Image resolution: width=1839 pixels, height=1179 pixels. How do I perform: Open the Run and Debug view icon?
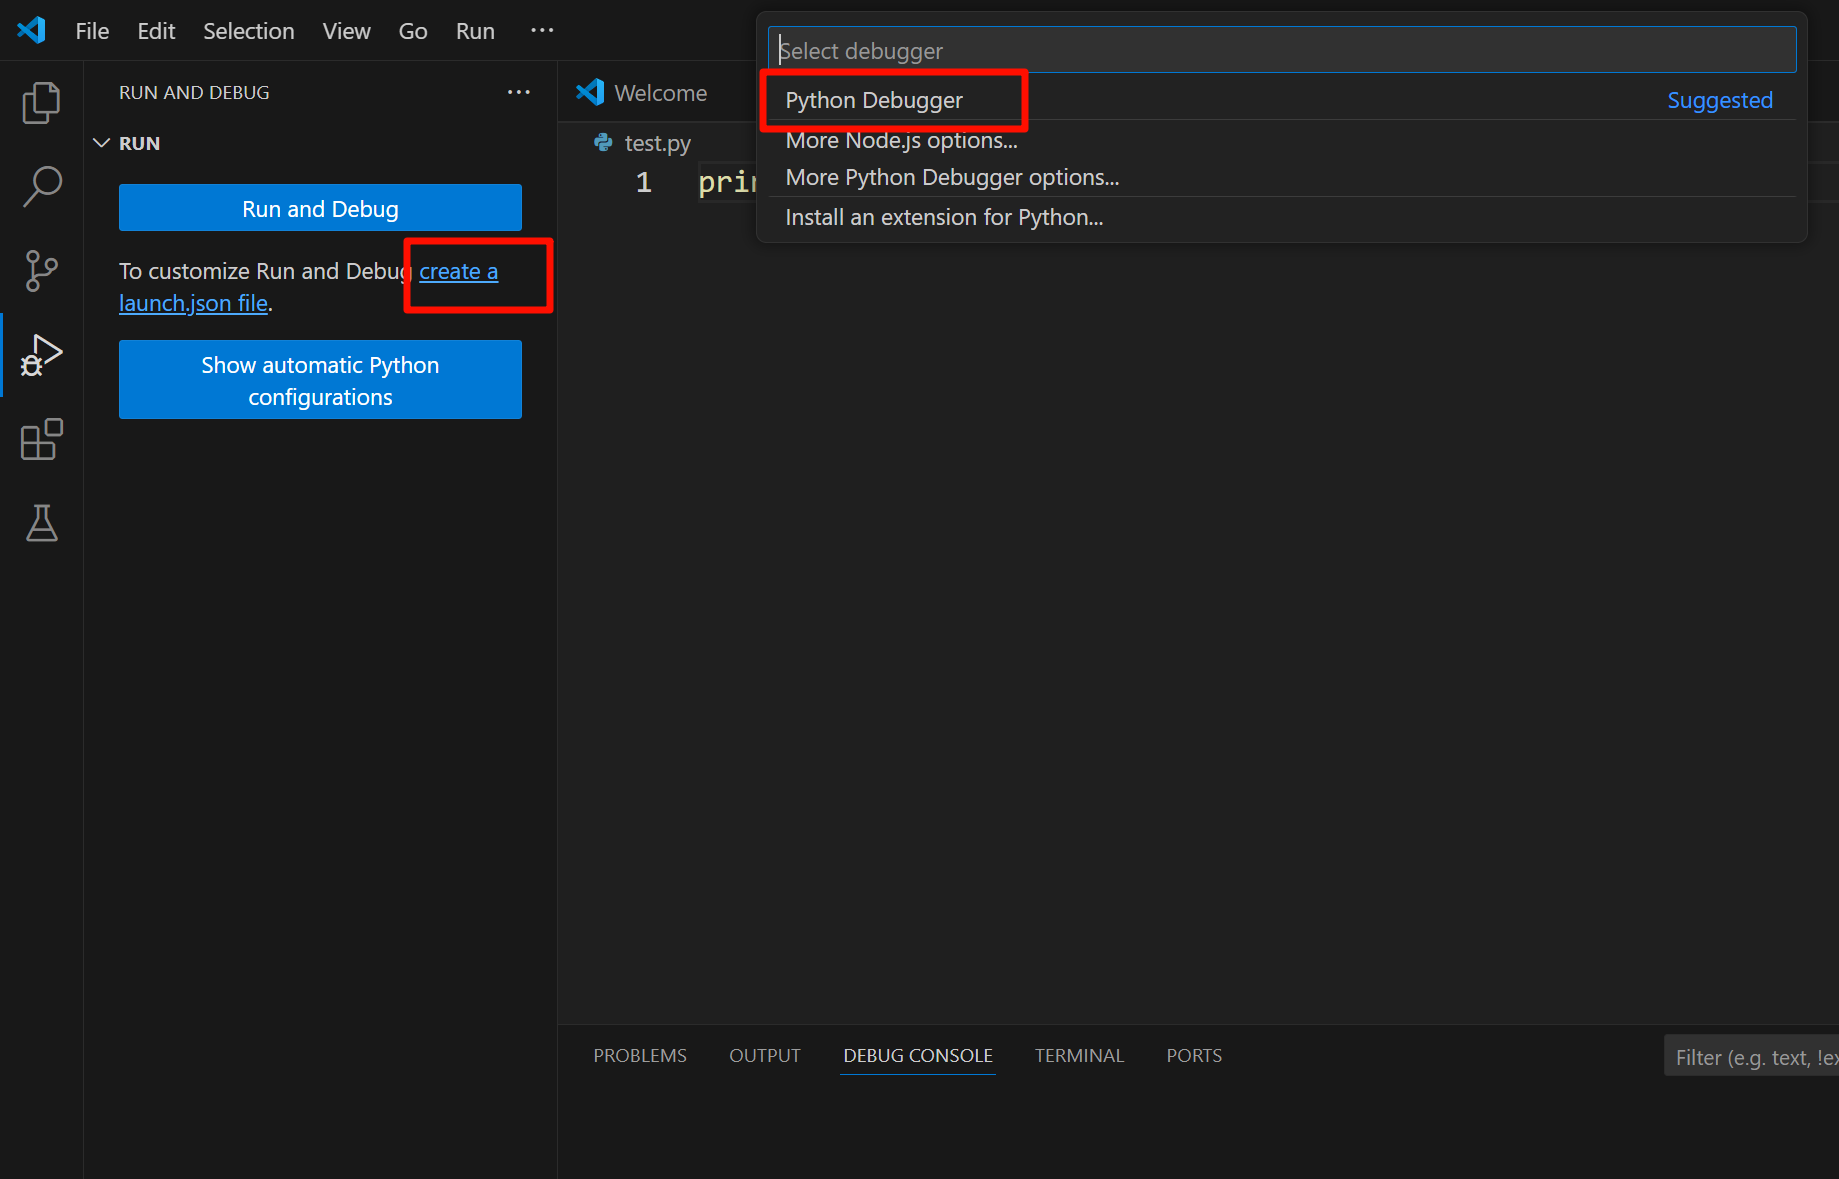pyautogui.click(x=41, y=355)
